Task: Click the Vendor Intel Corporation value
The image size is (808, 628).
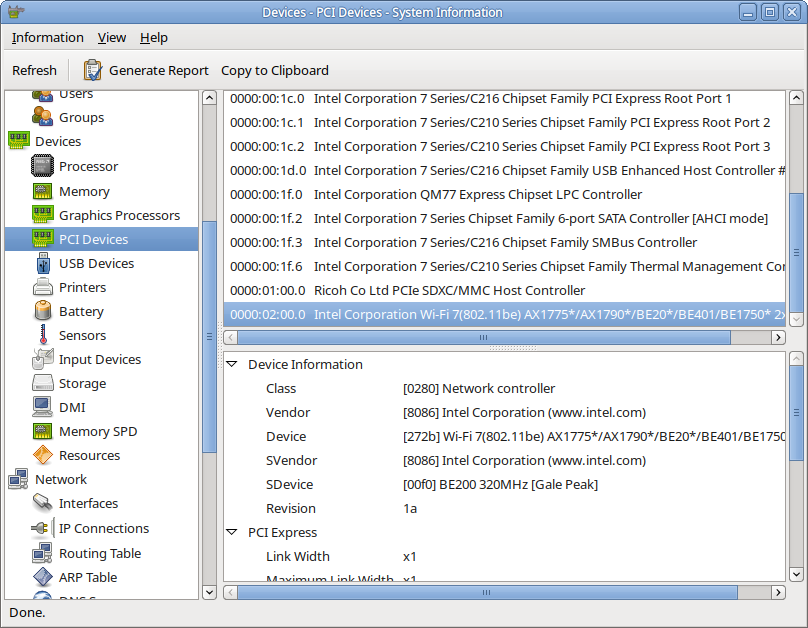Action: point(524,412)
